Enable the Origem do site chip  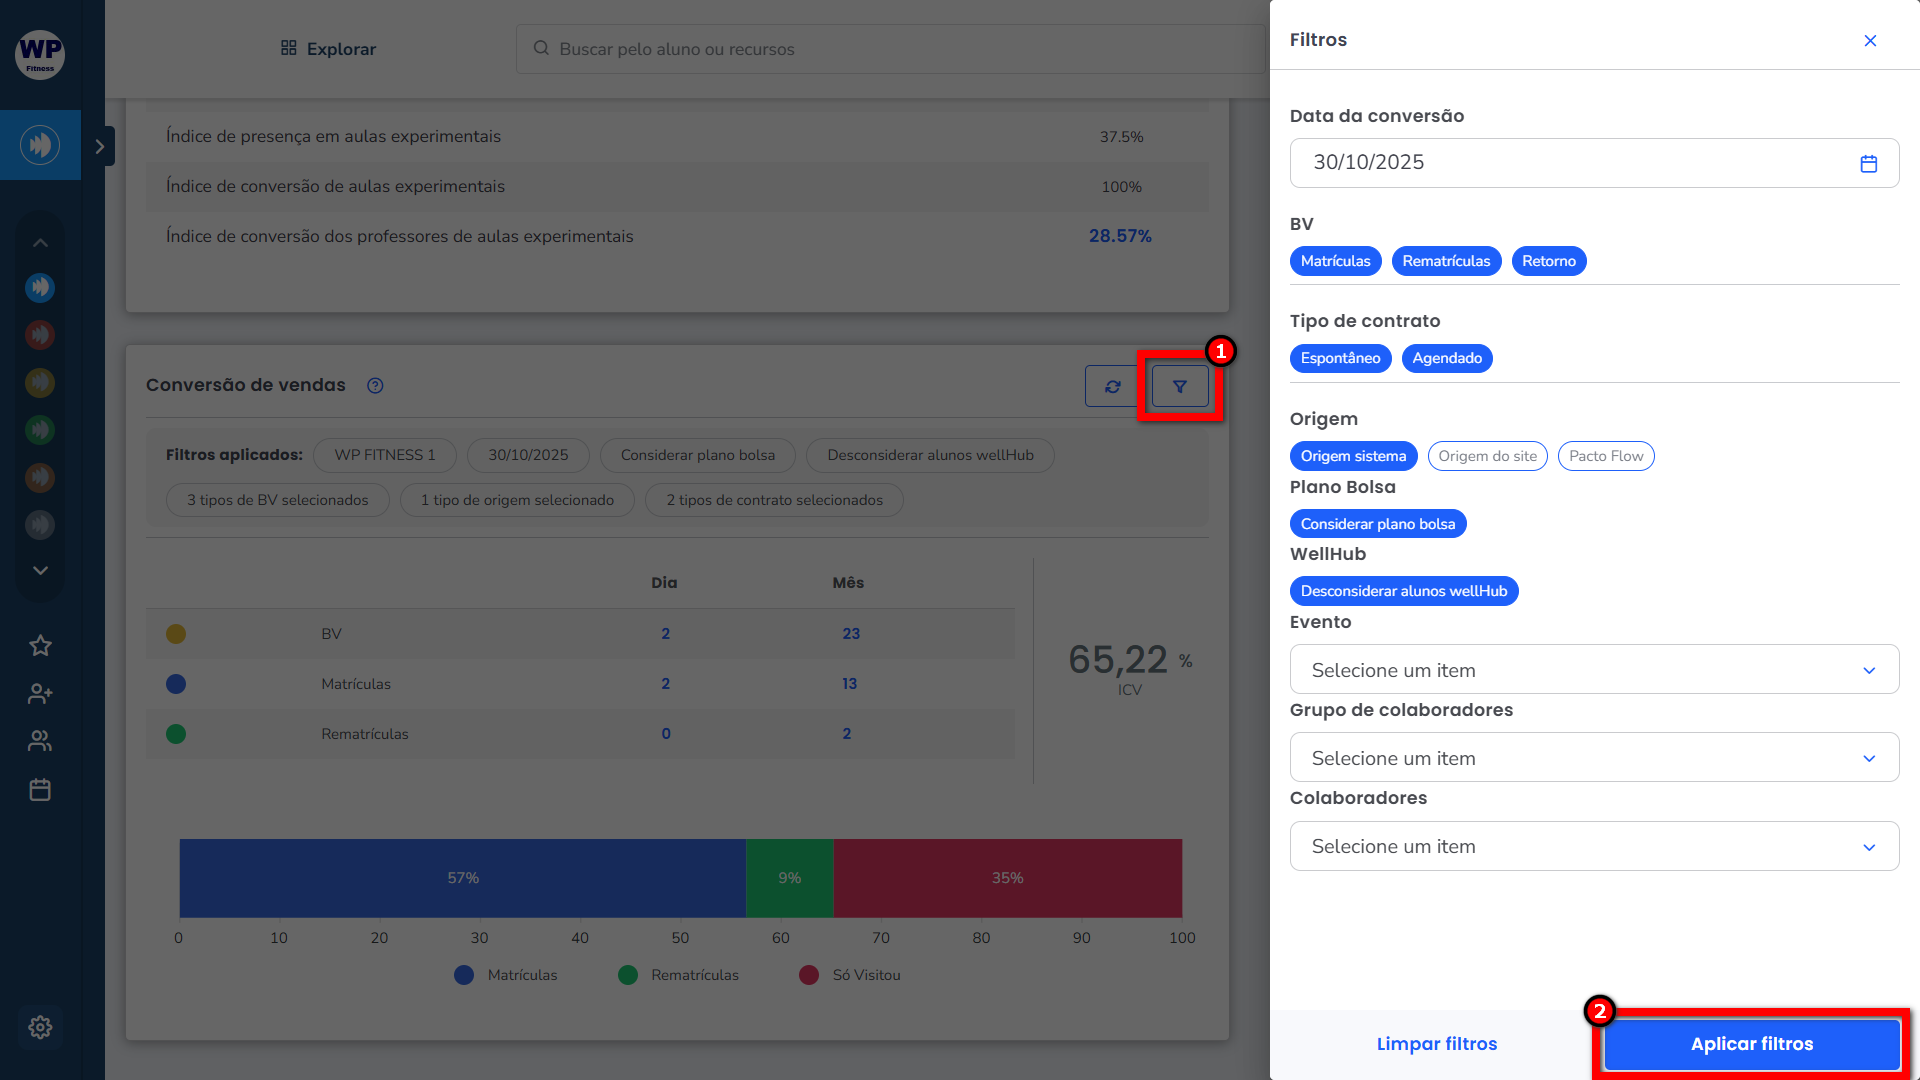click(x=1487, y=456)
